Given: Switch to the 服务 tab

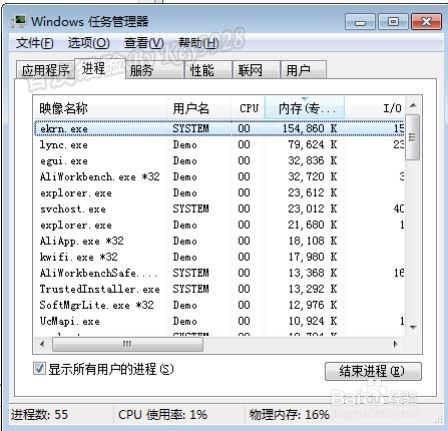Looking at the screenshot, I should tap(155, 70).
